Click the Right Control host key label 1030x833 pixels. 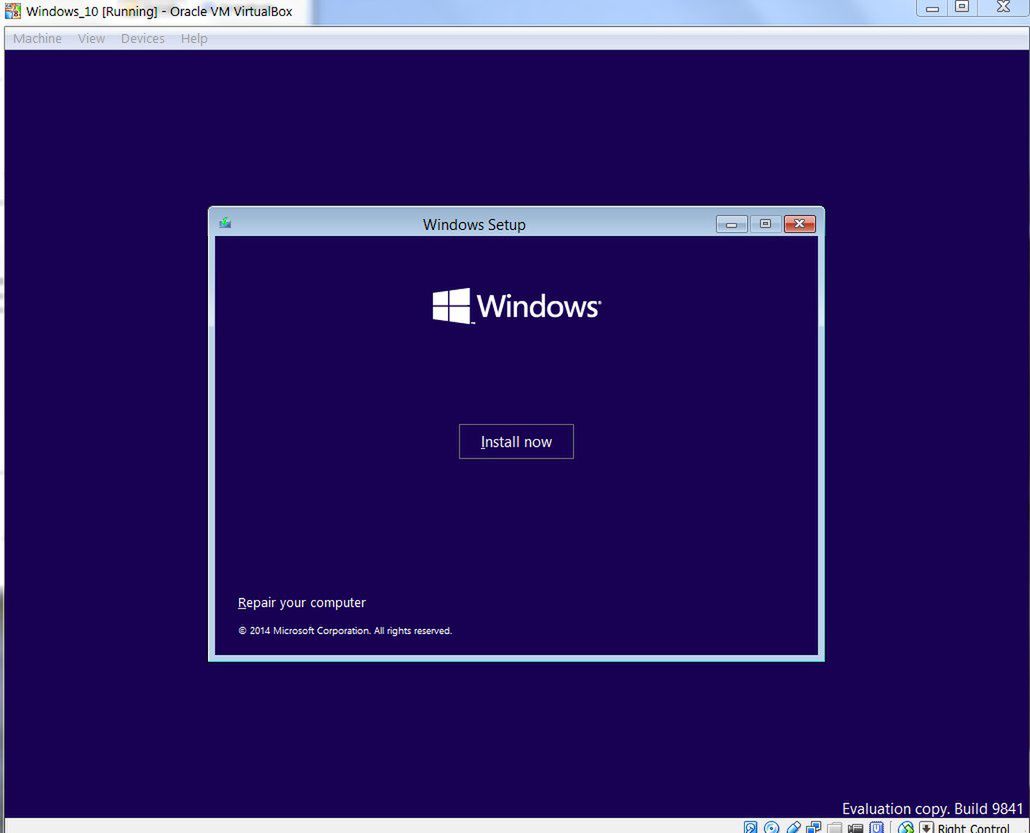click(x=974, y=828)
